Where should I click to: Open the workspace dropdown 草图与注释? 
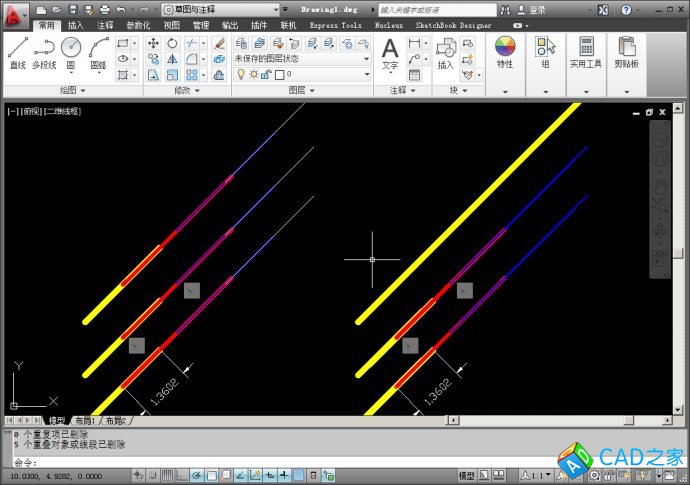(x=221, y=9)
